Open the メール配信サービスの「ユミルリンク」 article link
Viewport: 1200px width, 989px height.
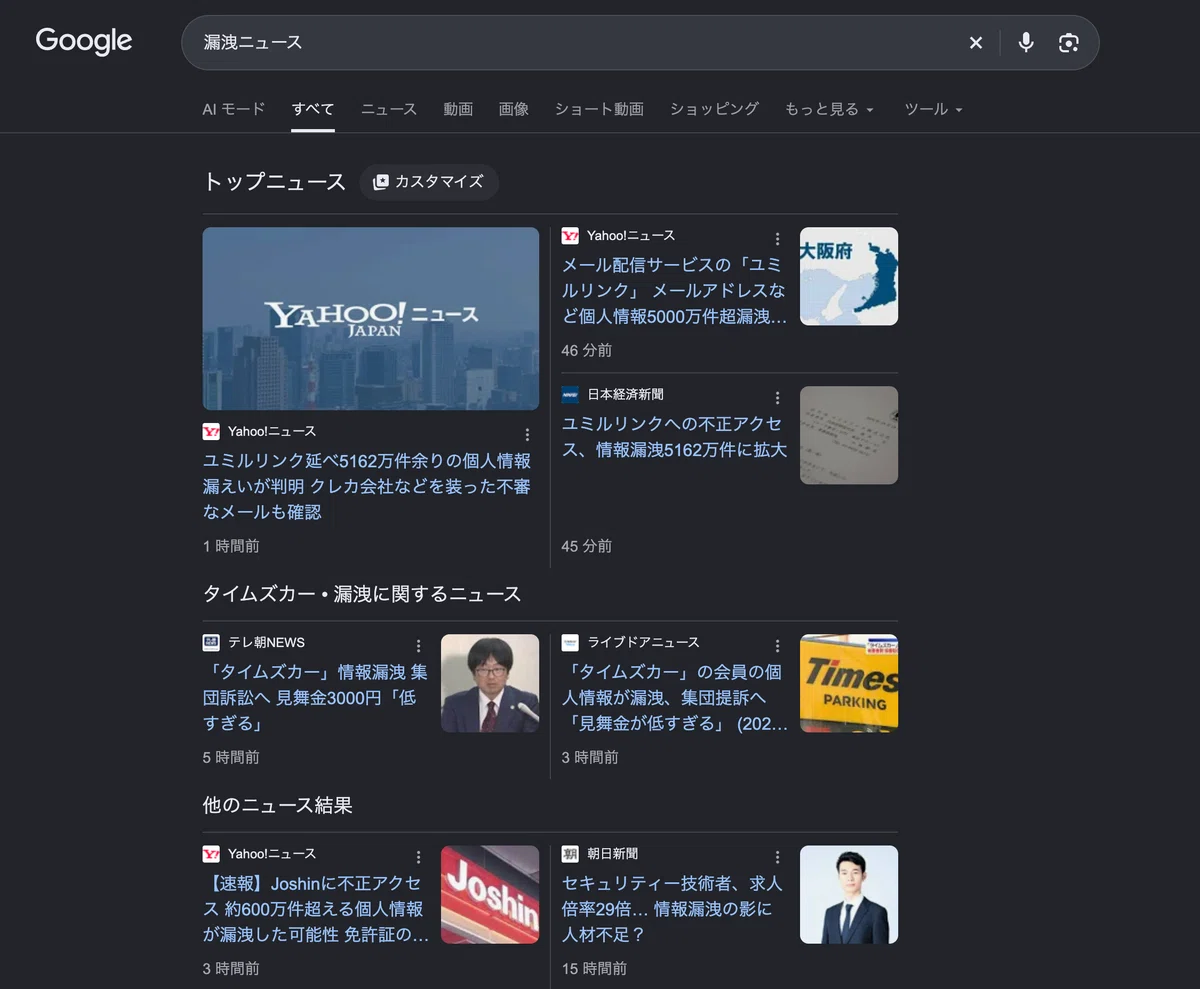(674, 291)
